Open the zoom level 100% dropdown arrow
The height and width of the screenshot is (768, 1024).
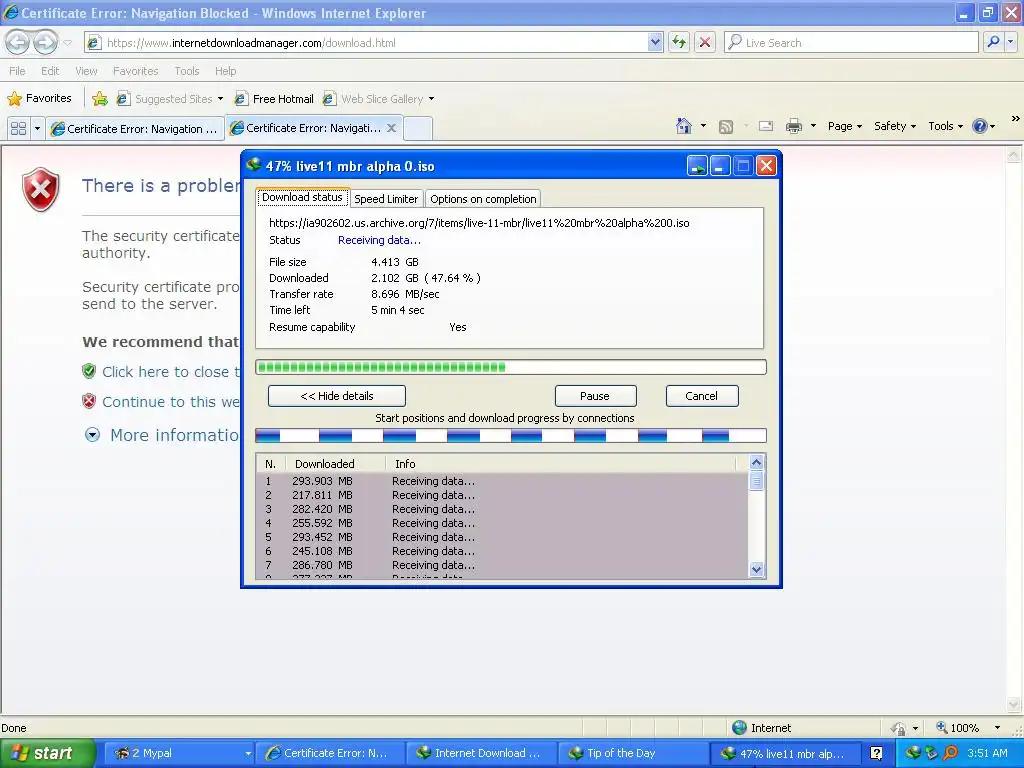pyautogui.click(x=997, y=728)
